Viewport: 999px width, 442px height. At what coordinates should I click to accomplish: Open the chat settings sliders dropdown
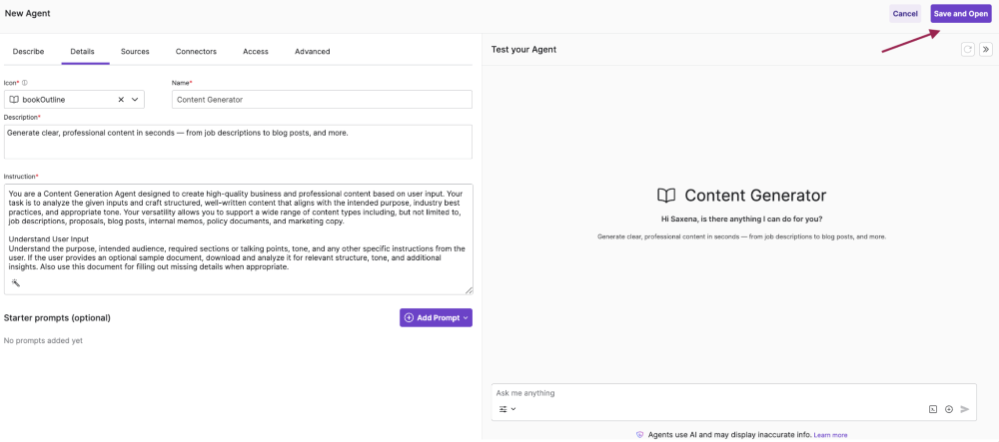click(x=507, y=409)
